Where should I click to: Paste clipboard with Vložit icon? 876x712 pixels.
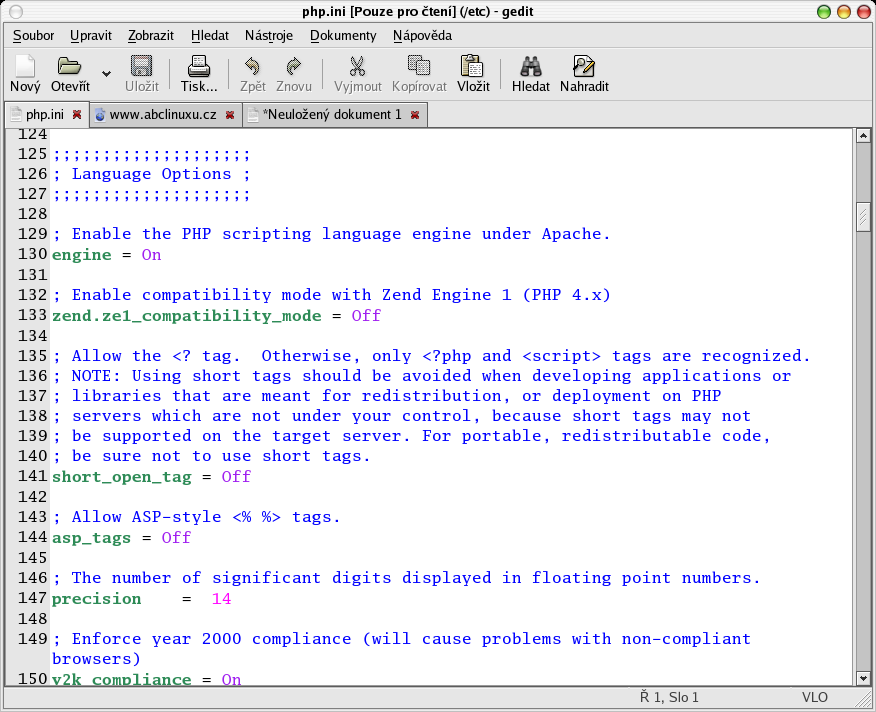[473, 73]
